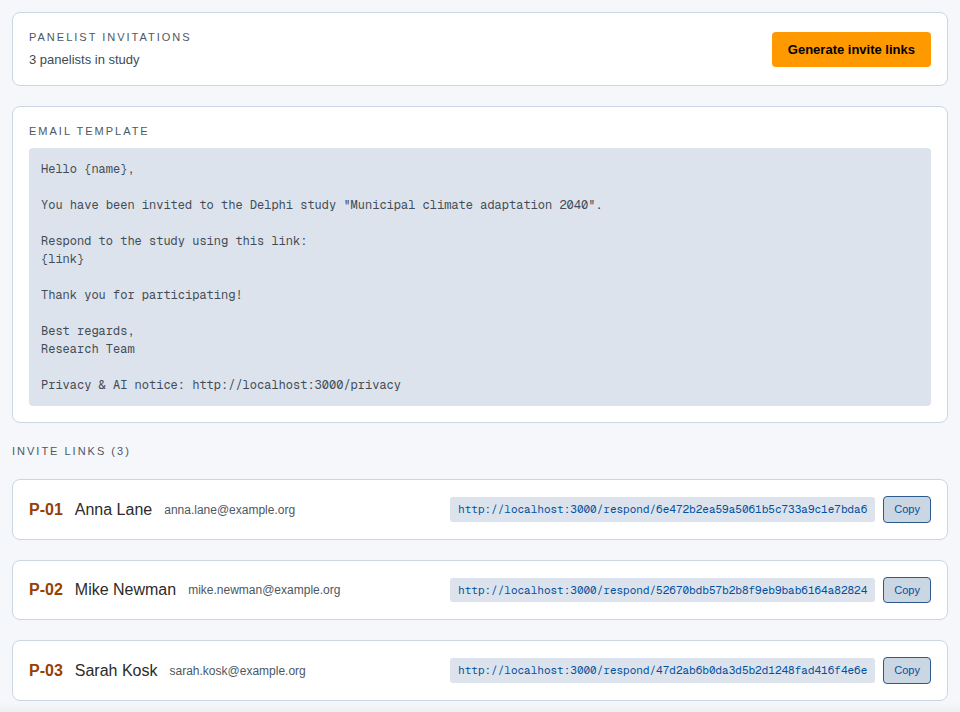Click the P-03 panelist ID

[46, 670]
